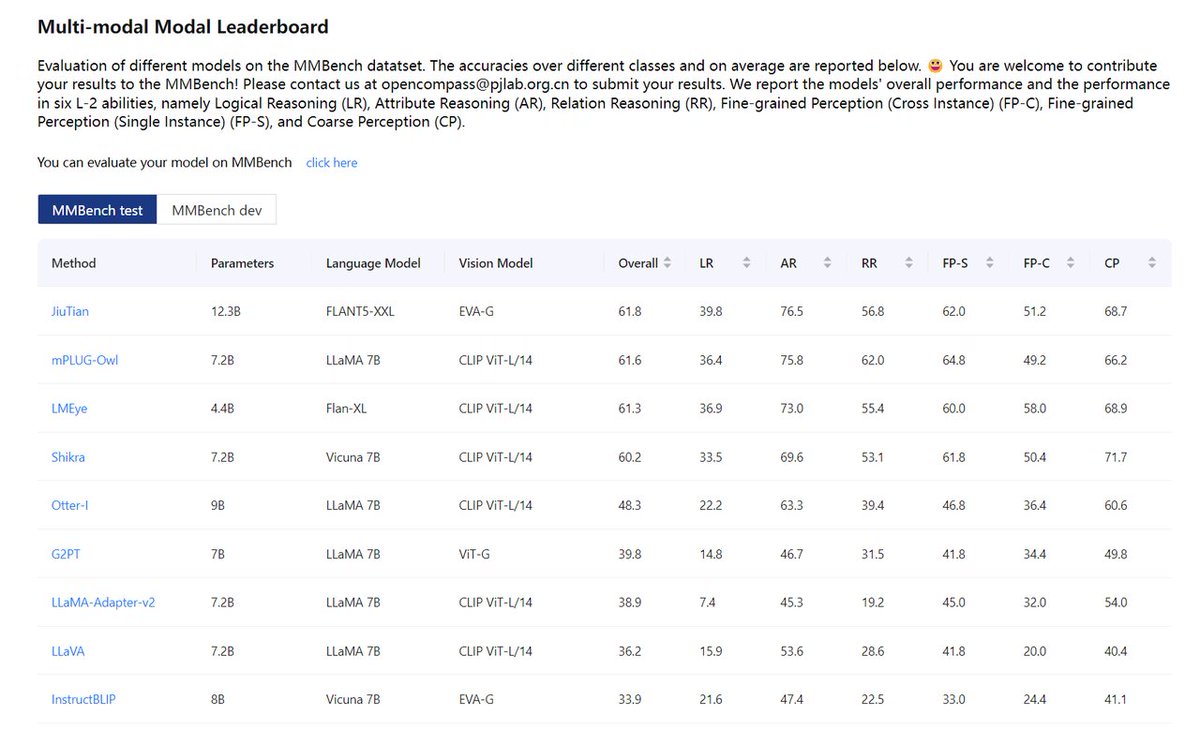Open the mPLUG-Owl model page
This screenshot has width=1200, height=730.
click(x=84, y=360)
